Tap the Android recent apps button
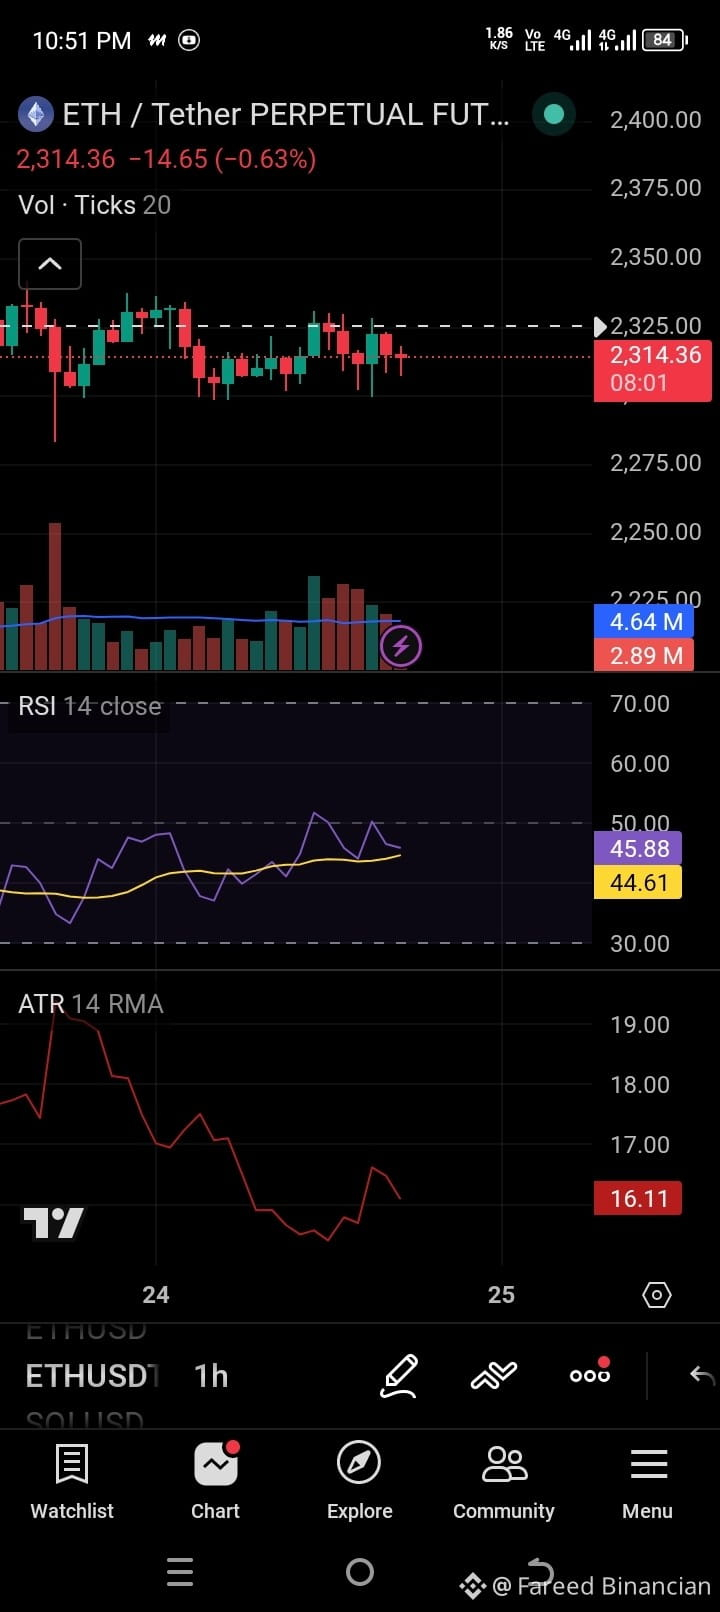The height and width of the screenshot is (1612, 720). pyautogui.click(x=180, y=1572)
